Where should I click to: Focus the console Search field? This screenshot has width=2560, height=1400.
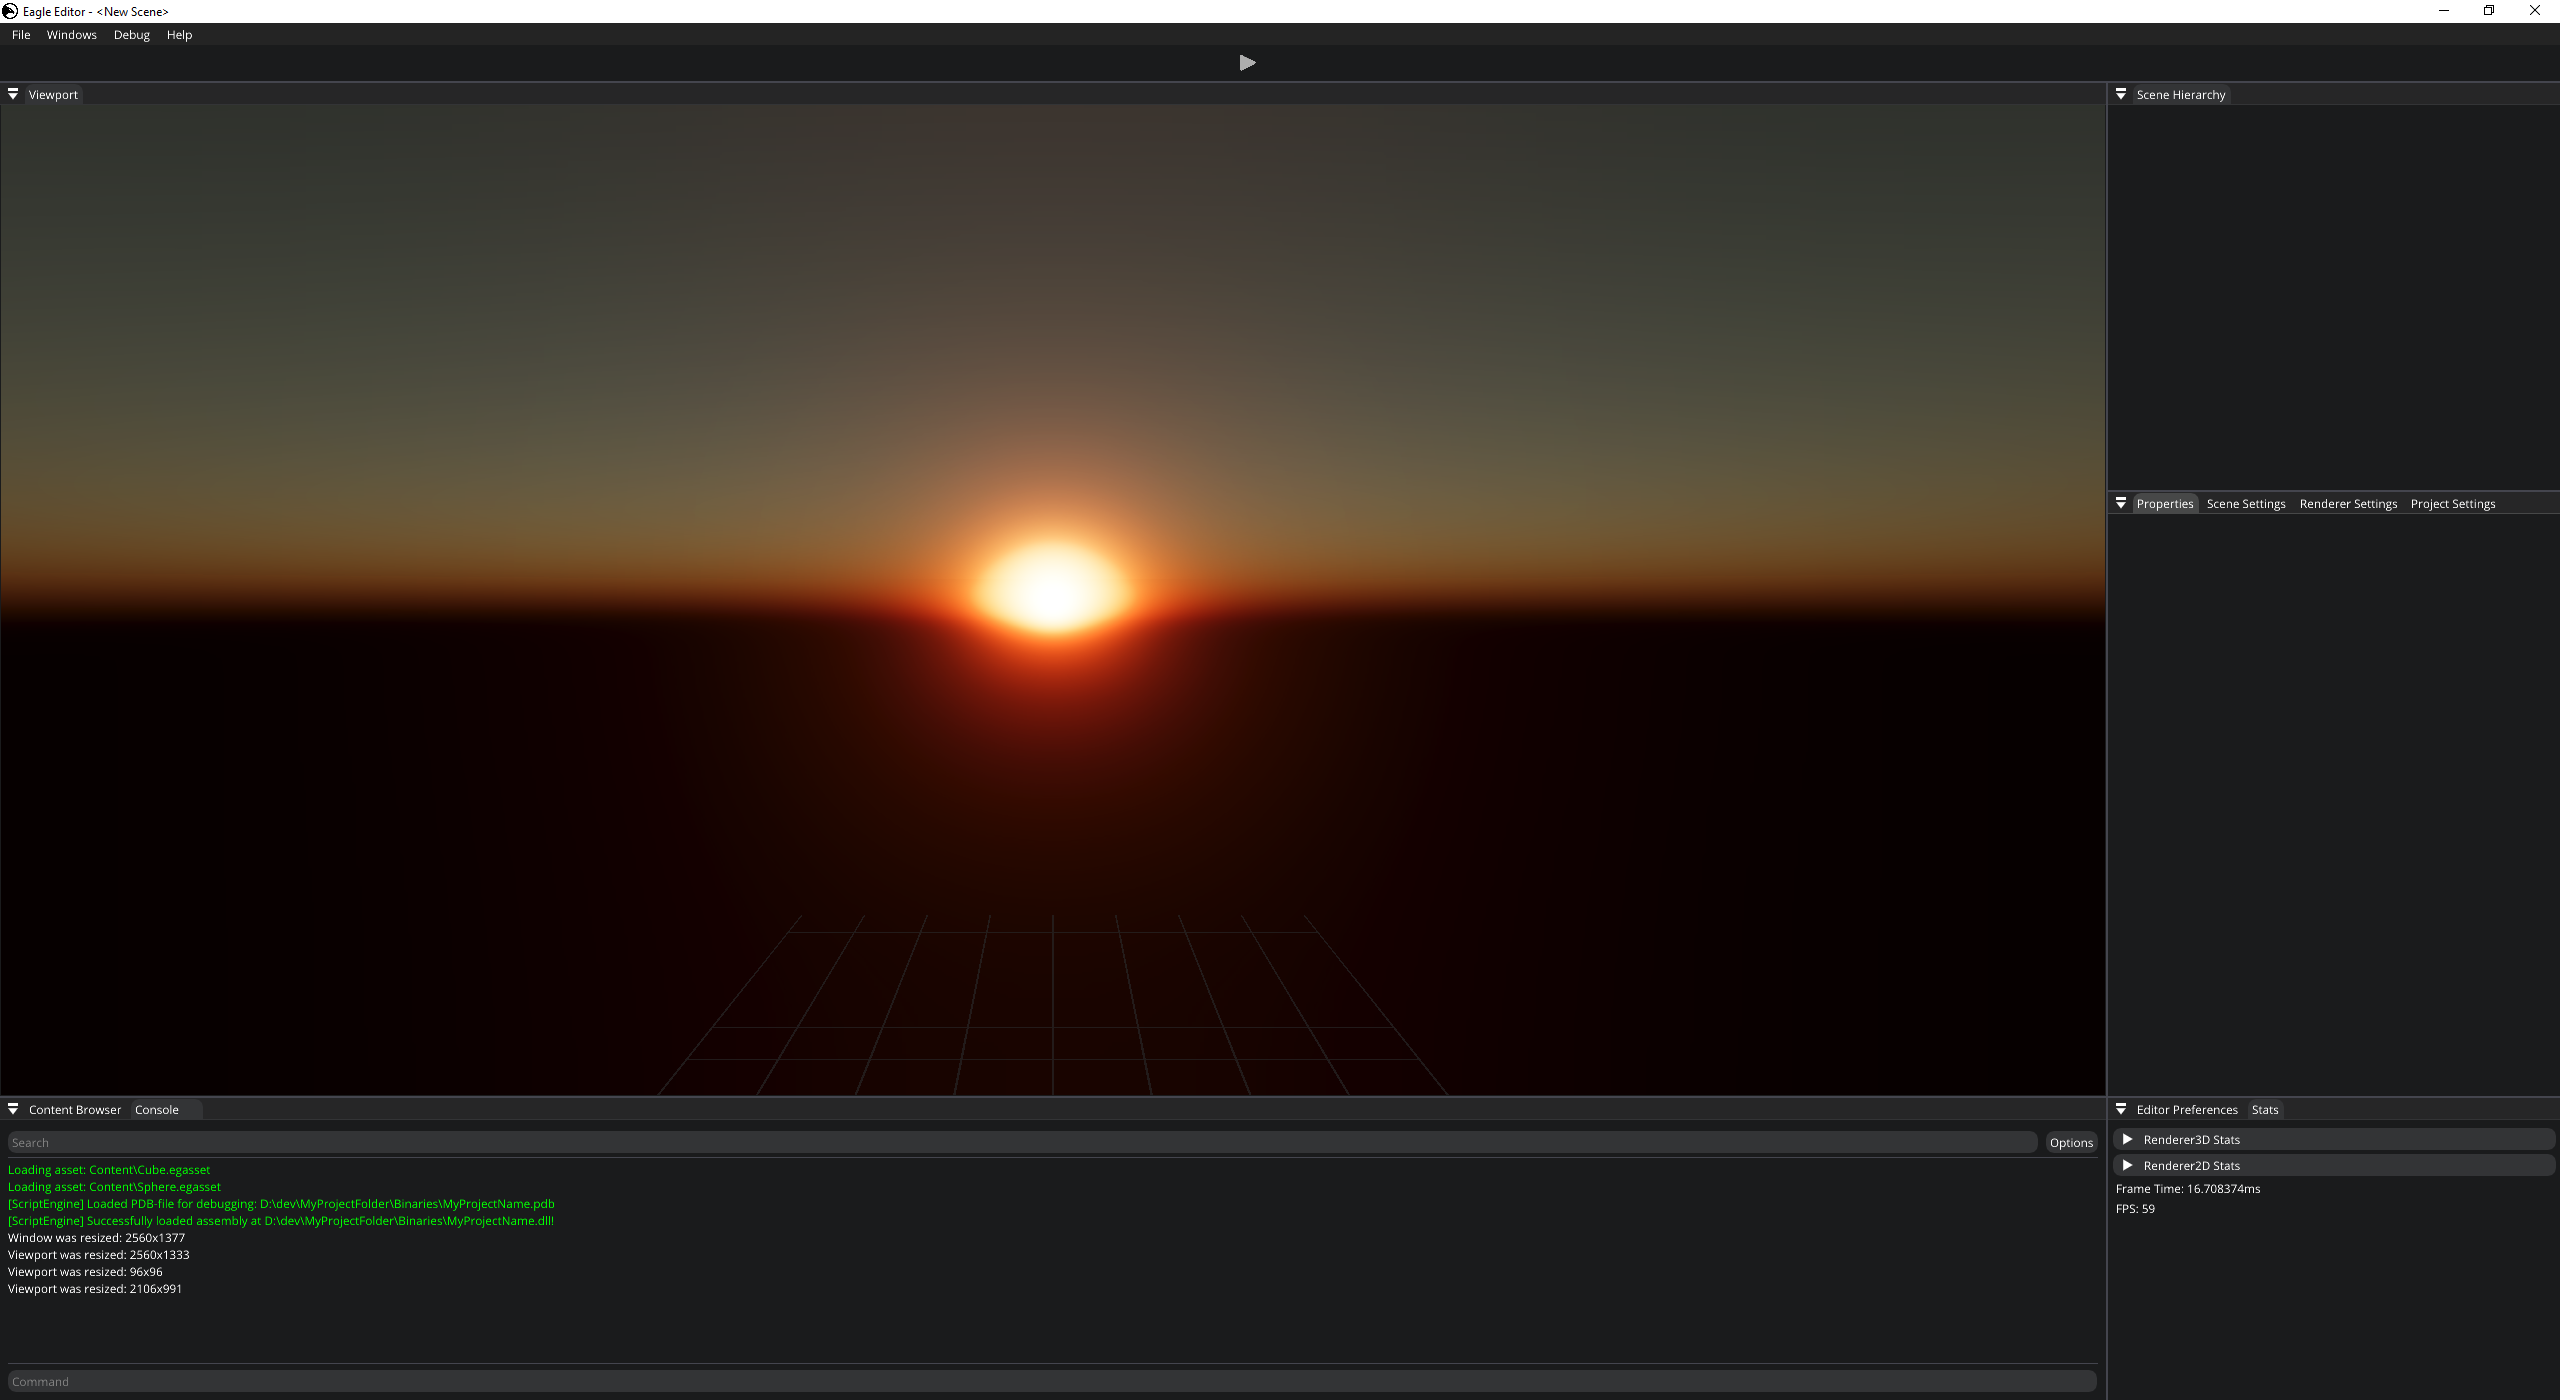coord(1022,1143)
